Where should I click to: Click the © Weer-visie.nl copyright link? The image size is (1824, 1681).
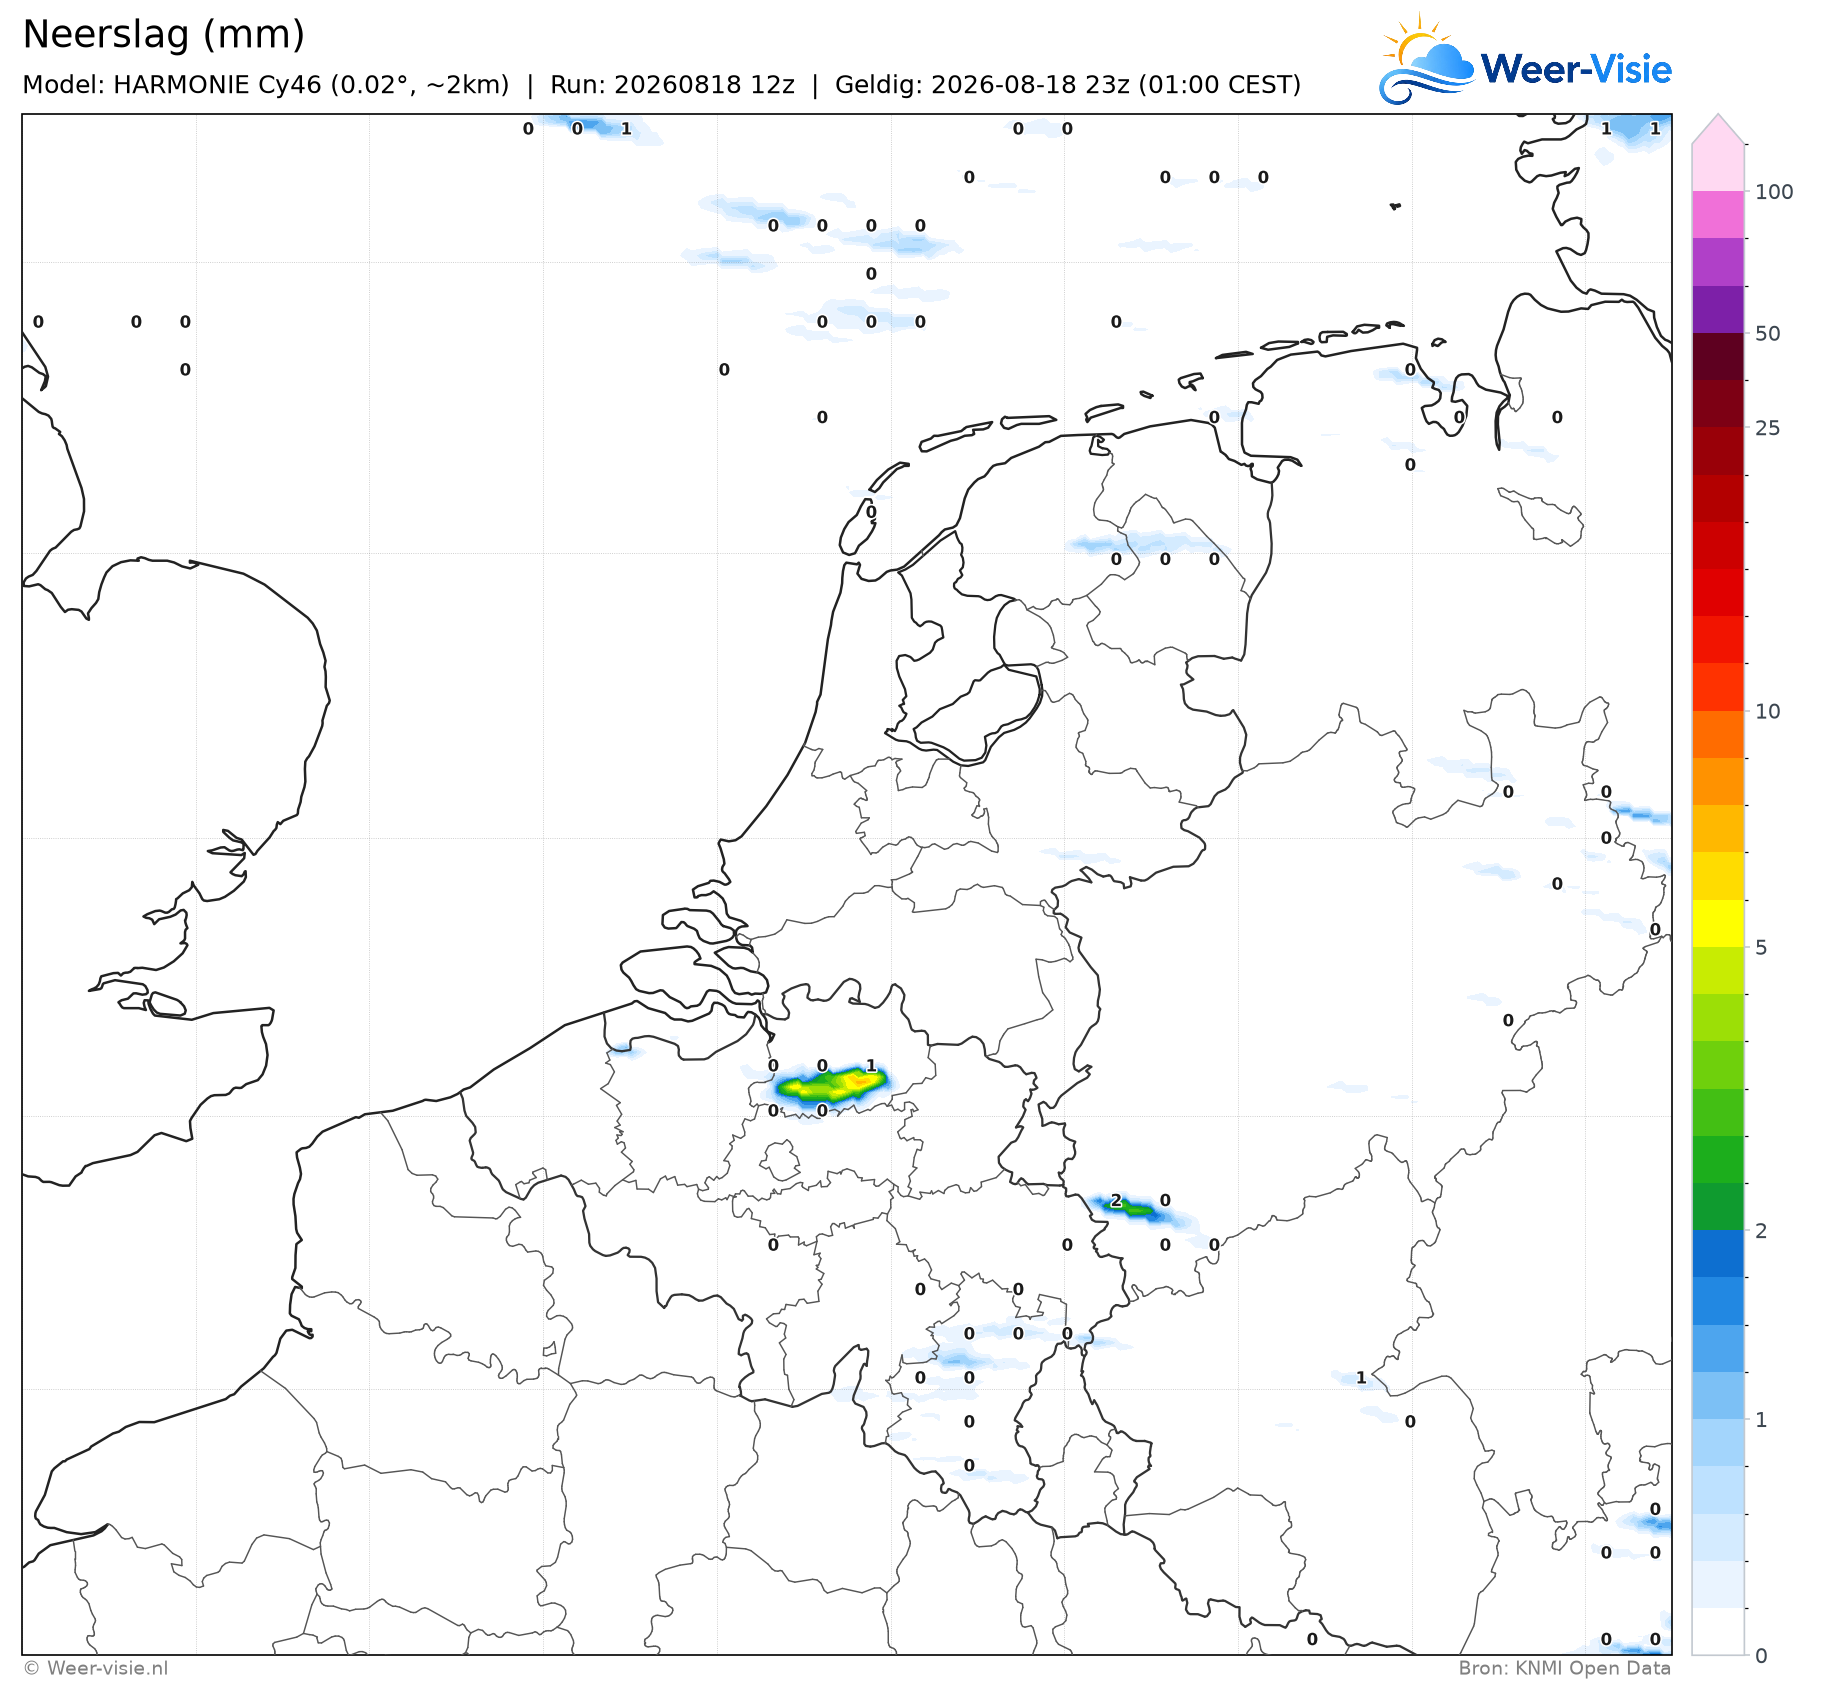tap(96, 1668)
